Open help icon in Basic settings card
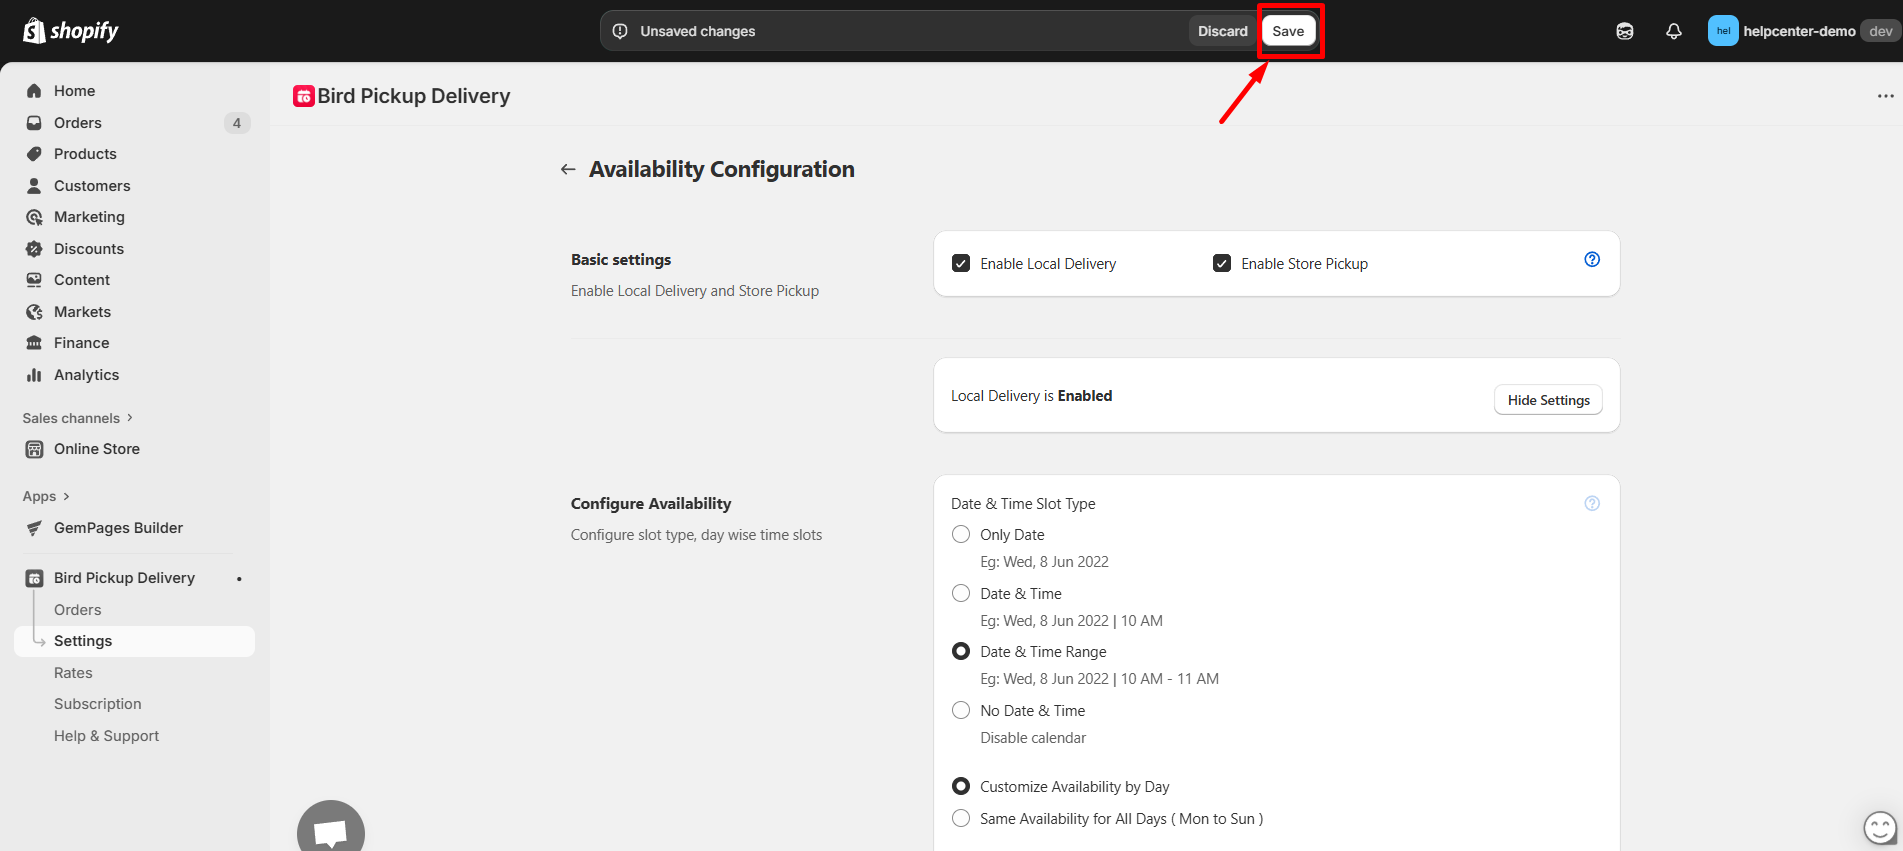1903x851 pixels. coord(1592,260)
